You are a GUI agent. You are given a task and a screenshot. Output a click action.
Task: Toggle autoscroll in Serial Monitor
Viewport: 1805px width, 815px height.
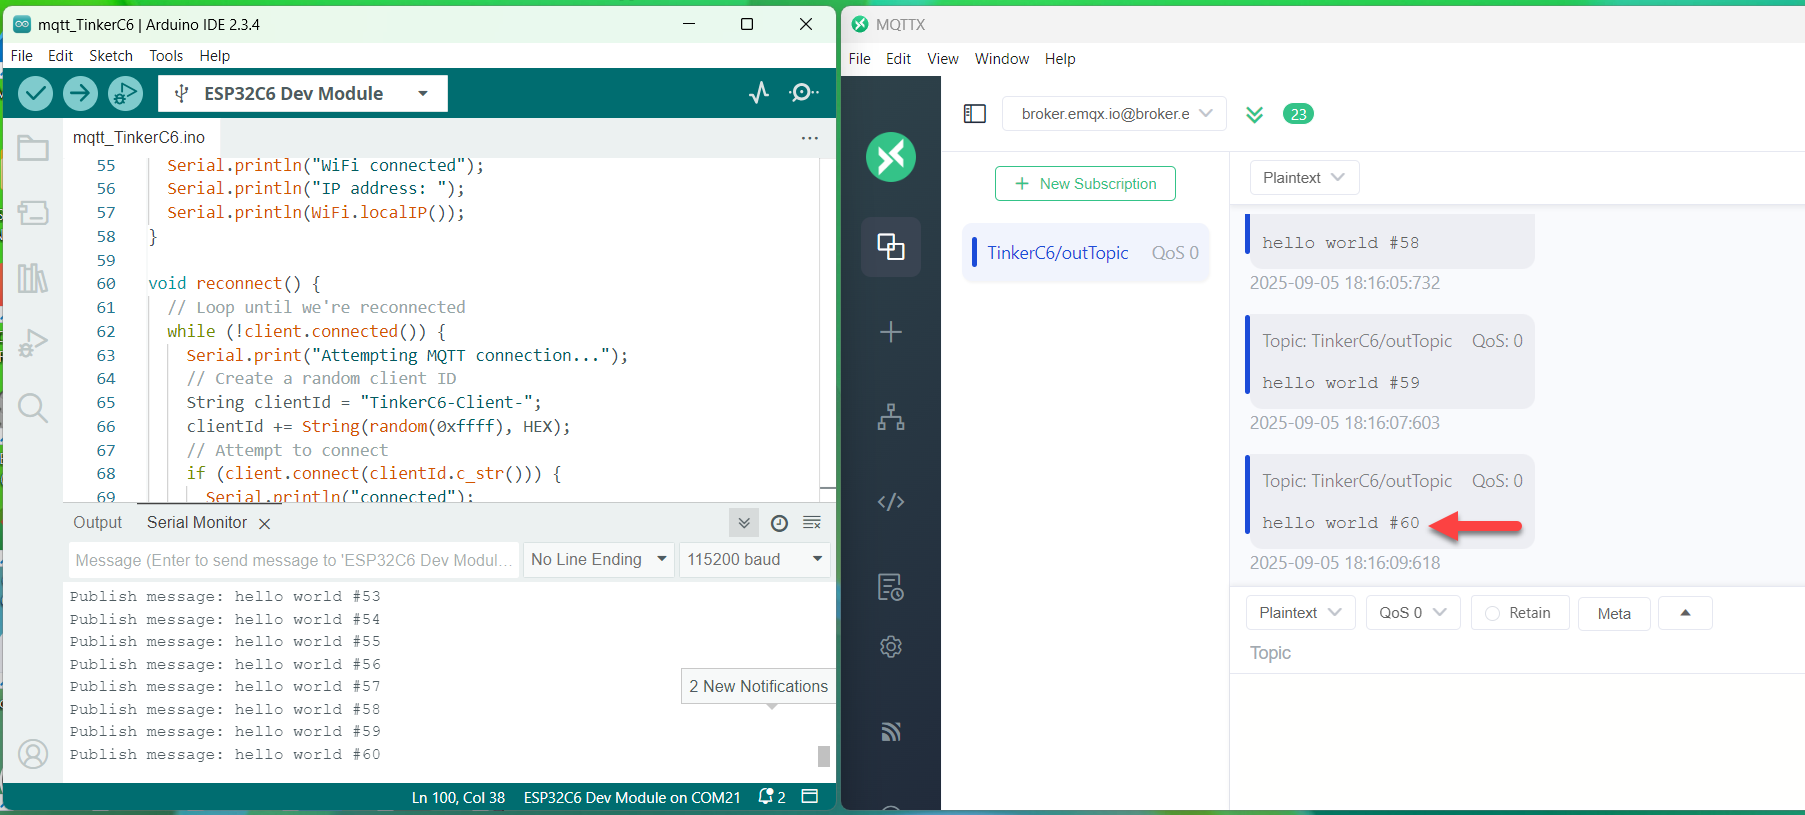744,523
